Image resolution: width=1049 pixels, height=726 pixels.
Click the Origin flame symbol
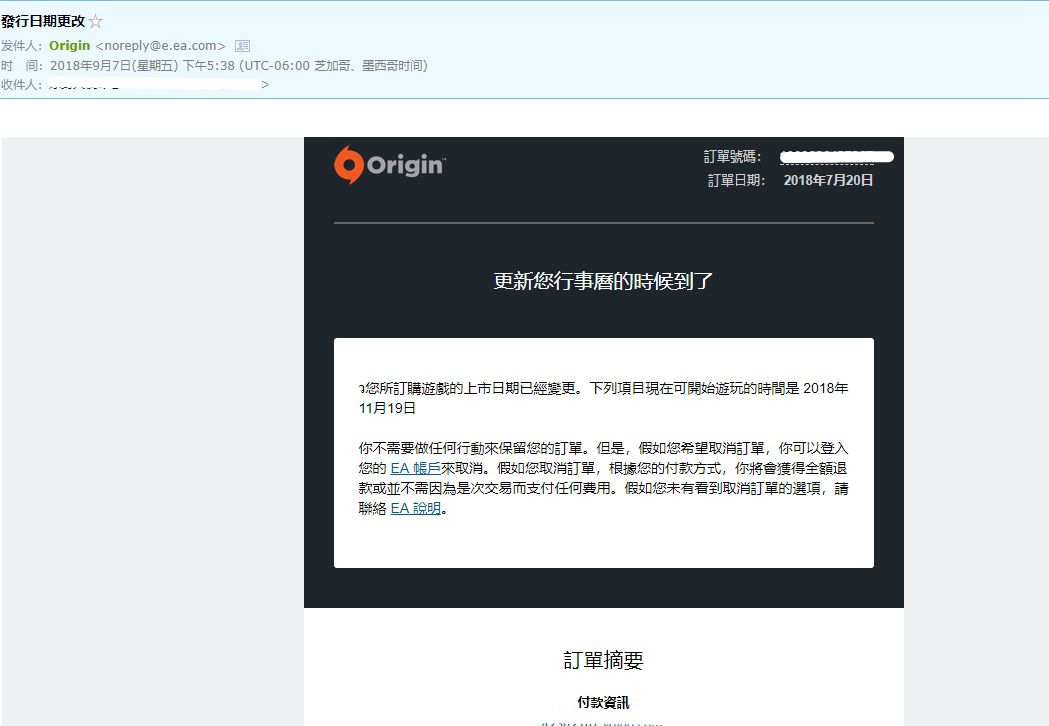348,163
